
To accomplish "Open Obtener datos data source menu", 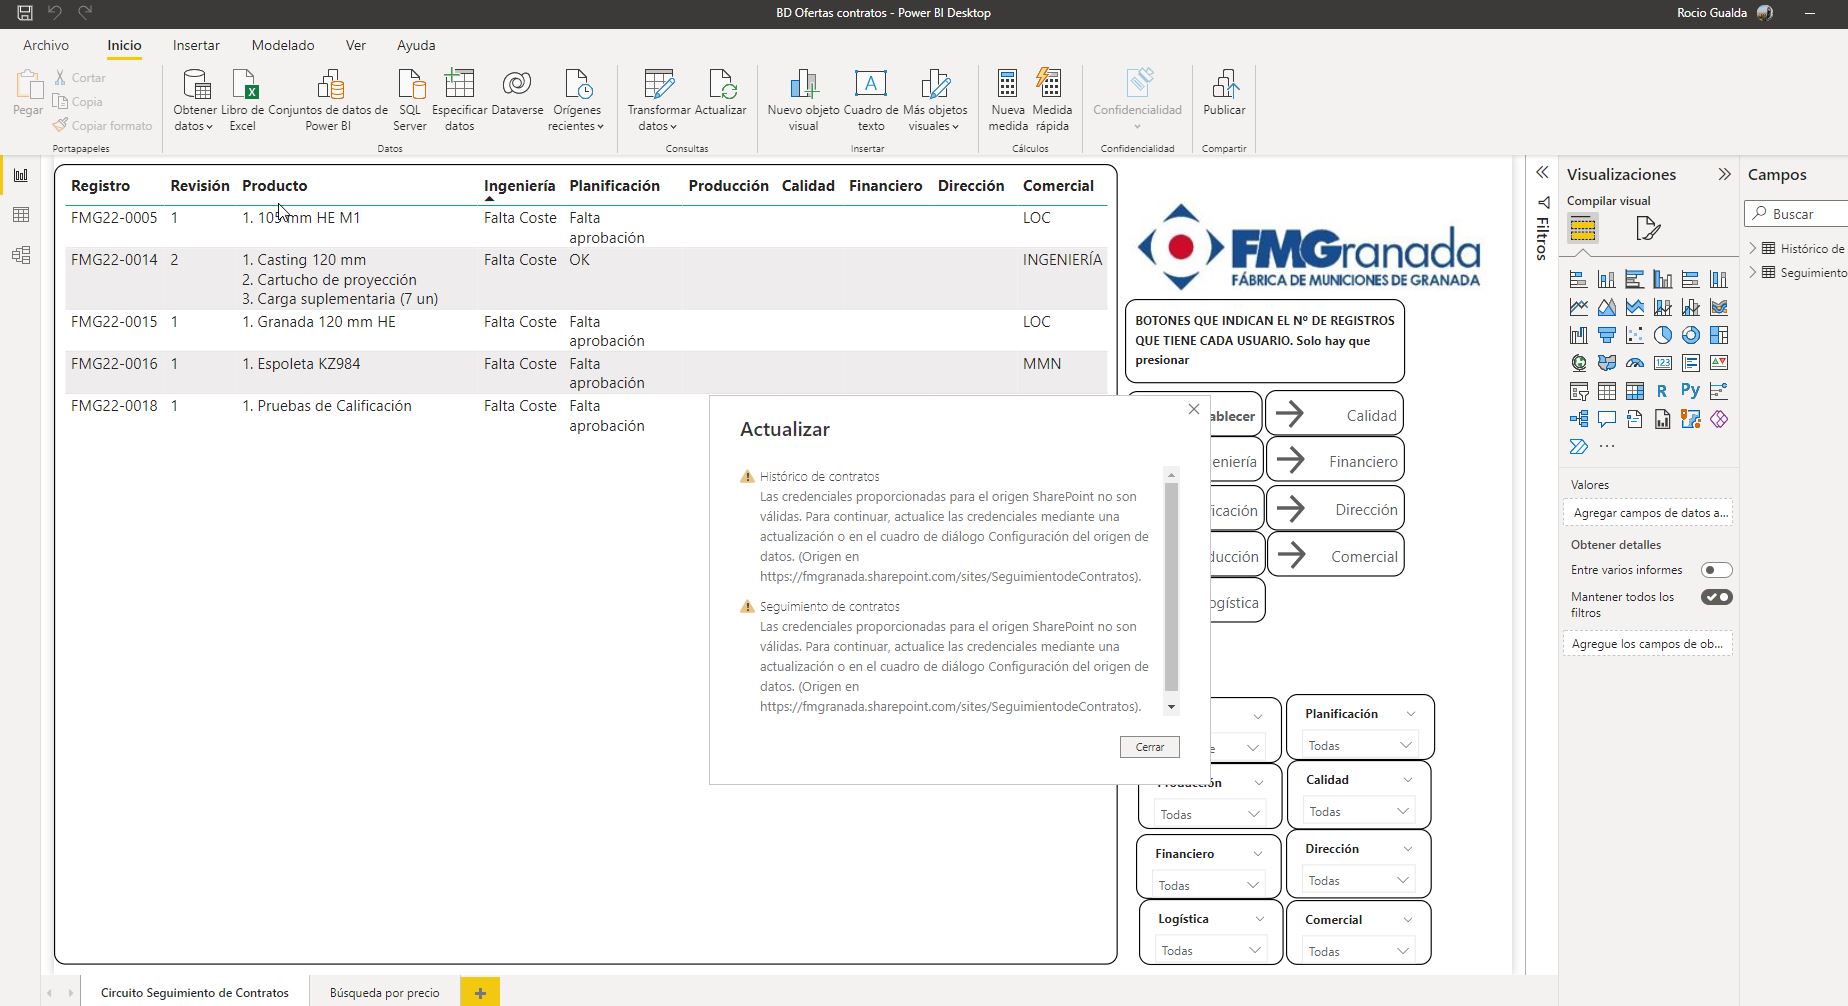I will coord(195,100).
